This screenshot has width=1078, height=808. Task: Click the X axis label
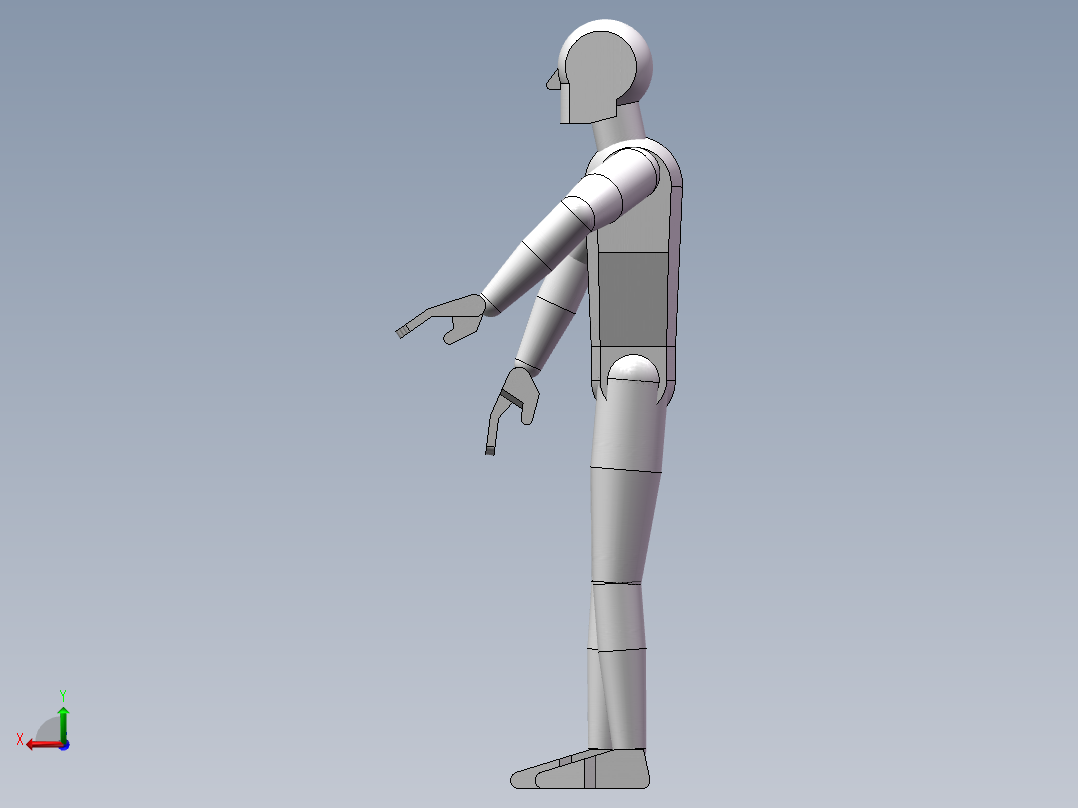pyautogui.click(x=20, y=738)
